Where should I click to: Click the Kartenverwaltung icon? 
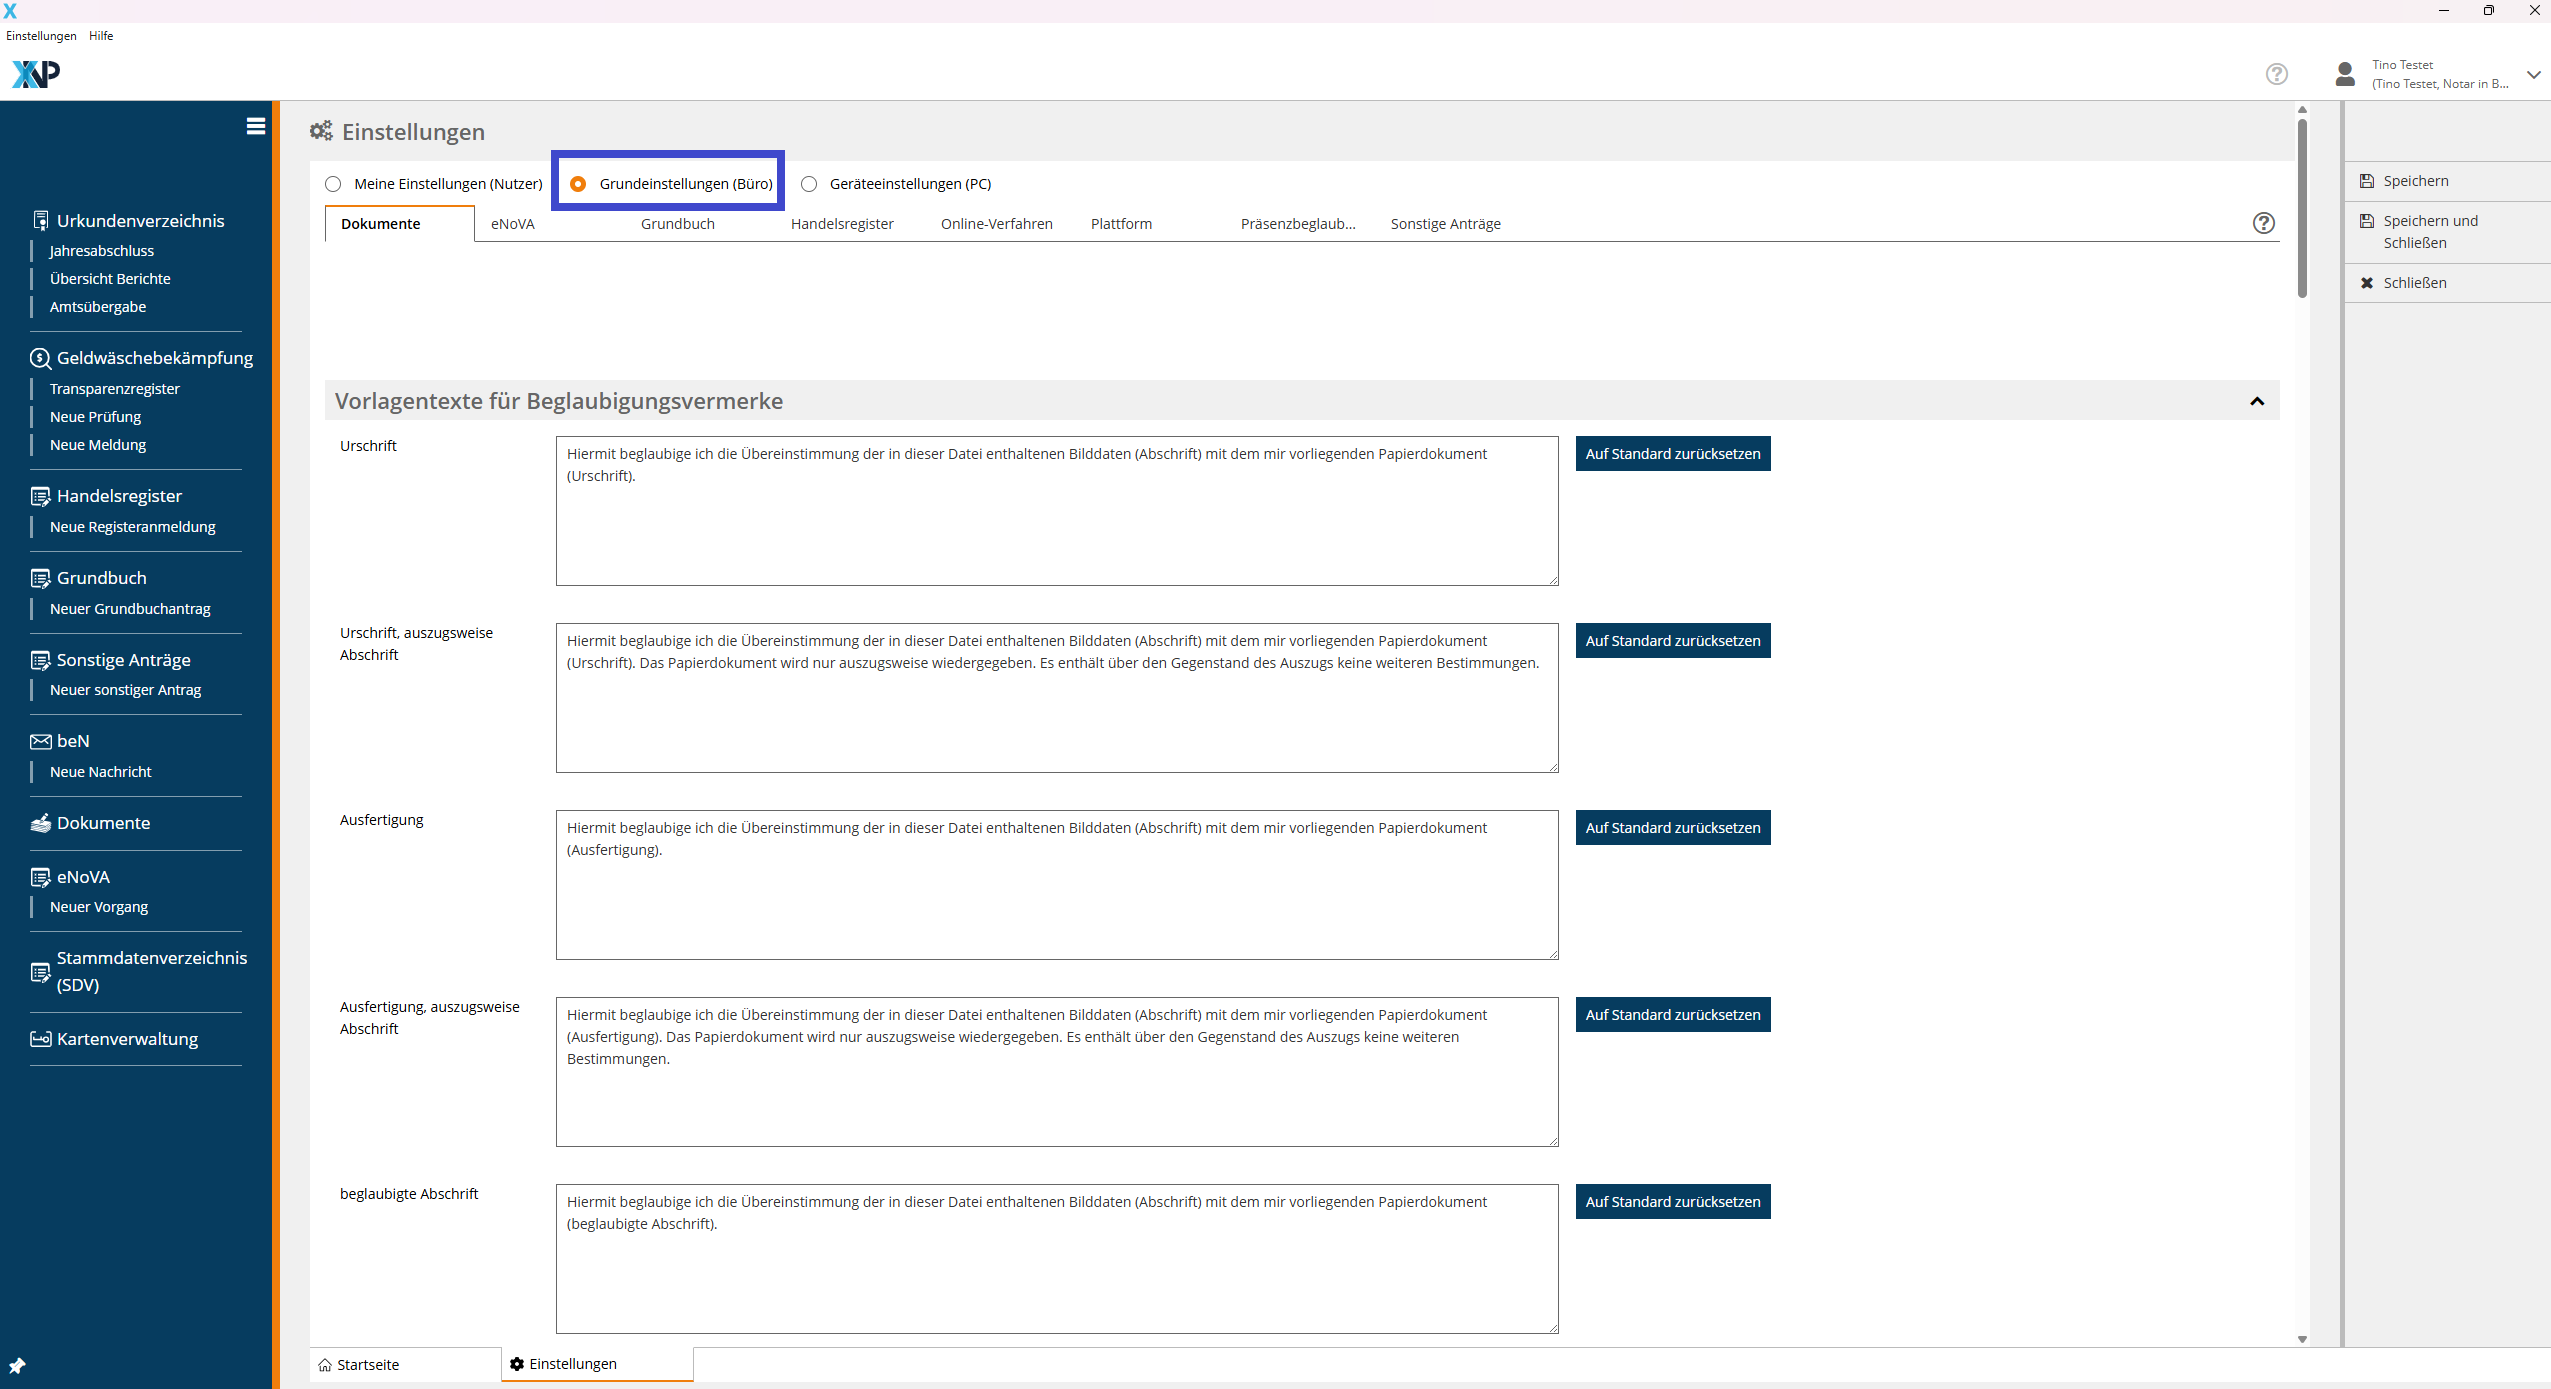(x=40, y=1039)
